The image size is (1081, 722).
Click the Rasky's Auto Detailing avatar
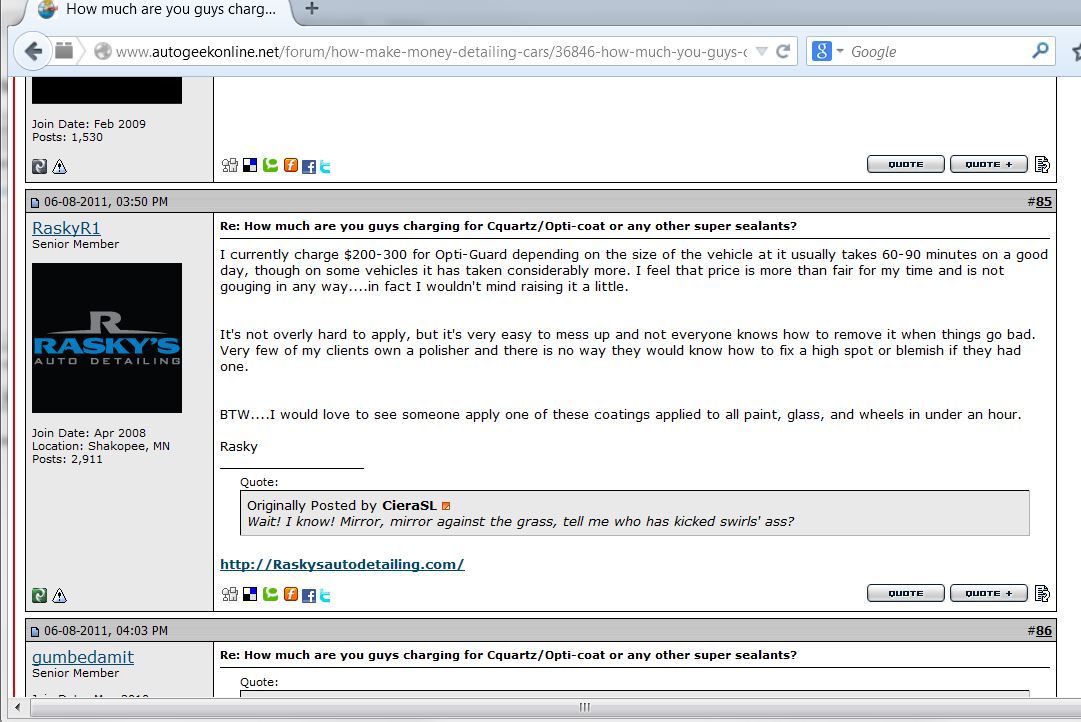[x=107, y=338]
